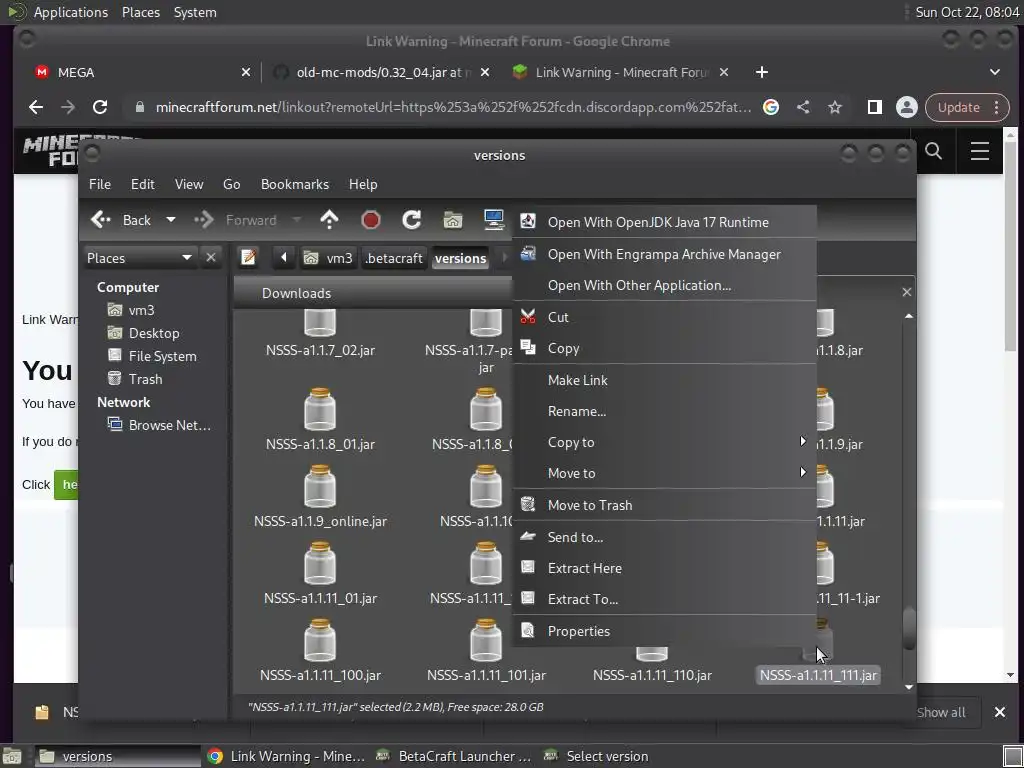
Task: Click the File System icon in sidebar
Action: [114, 356]
